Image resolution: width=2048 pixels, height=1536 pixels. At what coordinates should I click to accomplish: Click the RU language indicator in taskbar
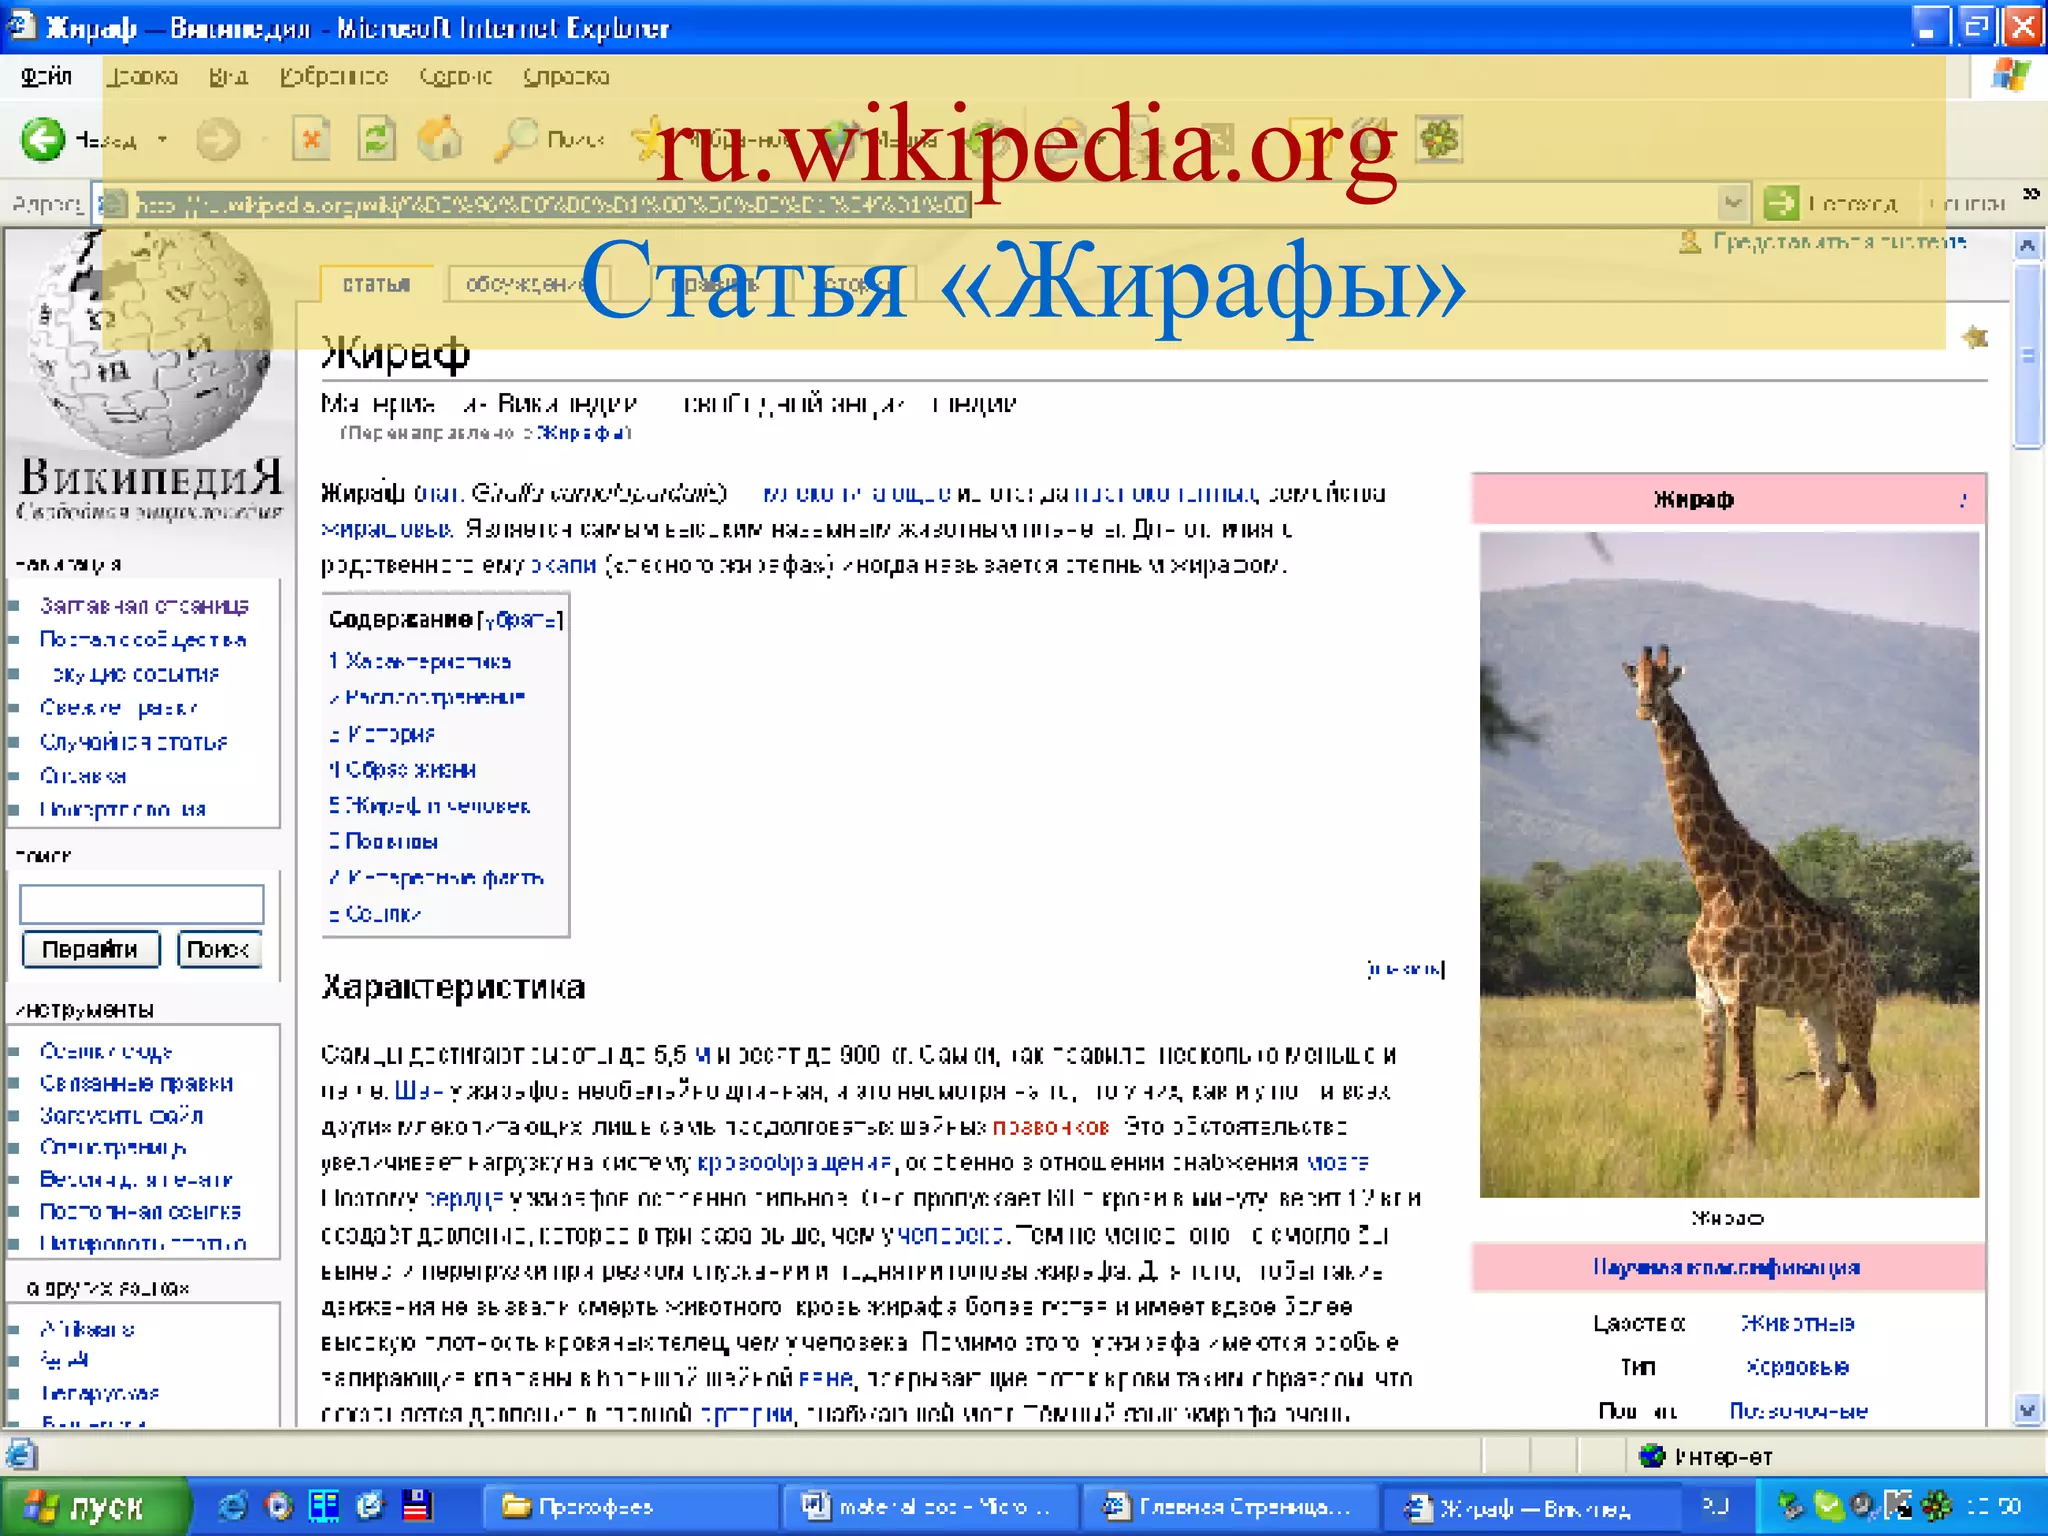(1716, 1505)
